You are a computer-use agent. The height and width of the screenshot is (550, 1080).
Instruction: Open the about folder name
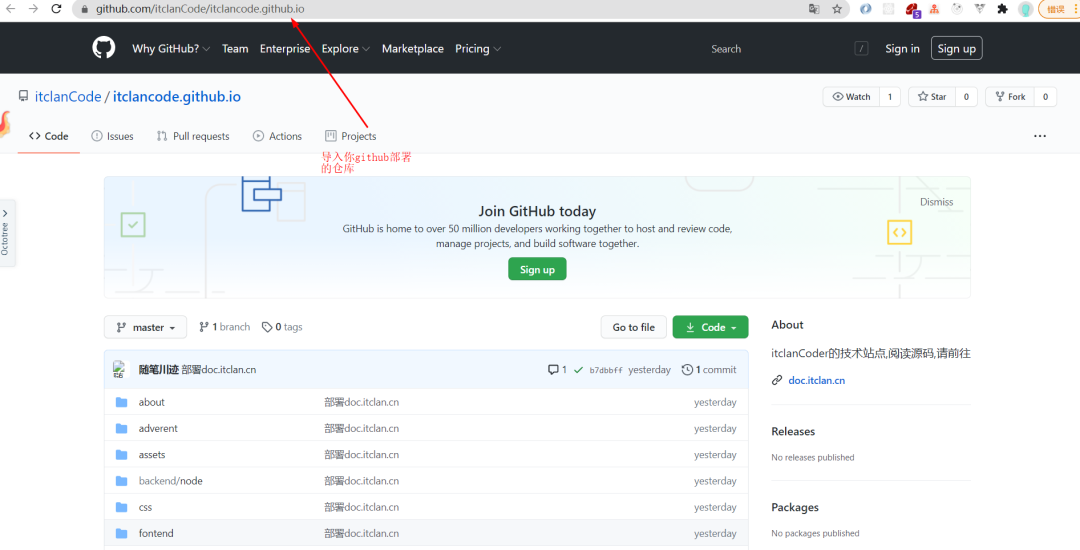tap(152, 402)
